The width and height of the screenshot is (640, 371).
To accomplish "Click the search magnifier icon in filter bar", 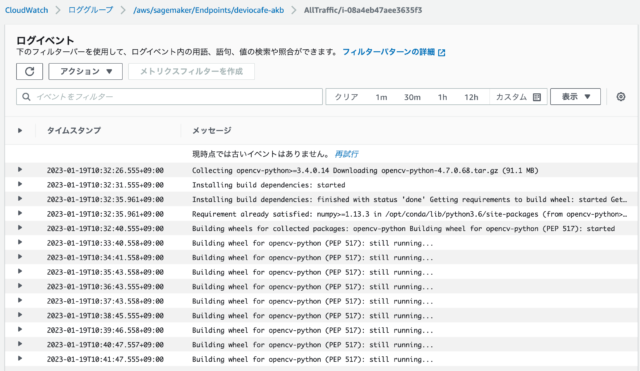I will (26, 97).
